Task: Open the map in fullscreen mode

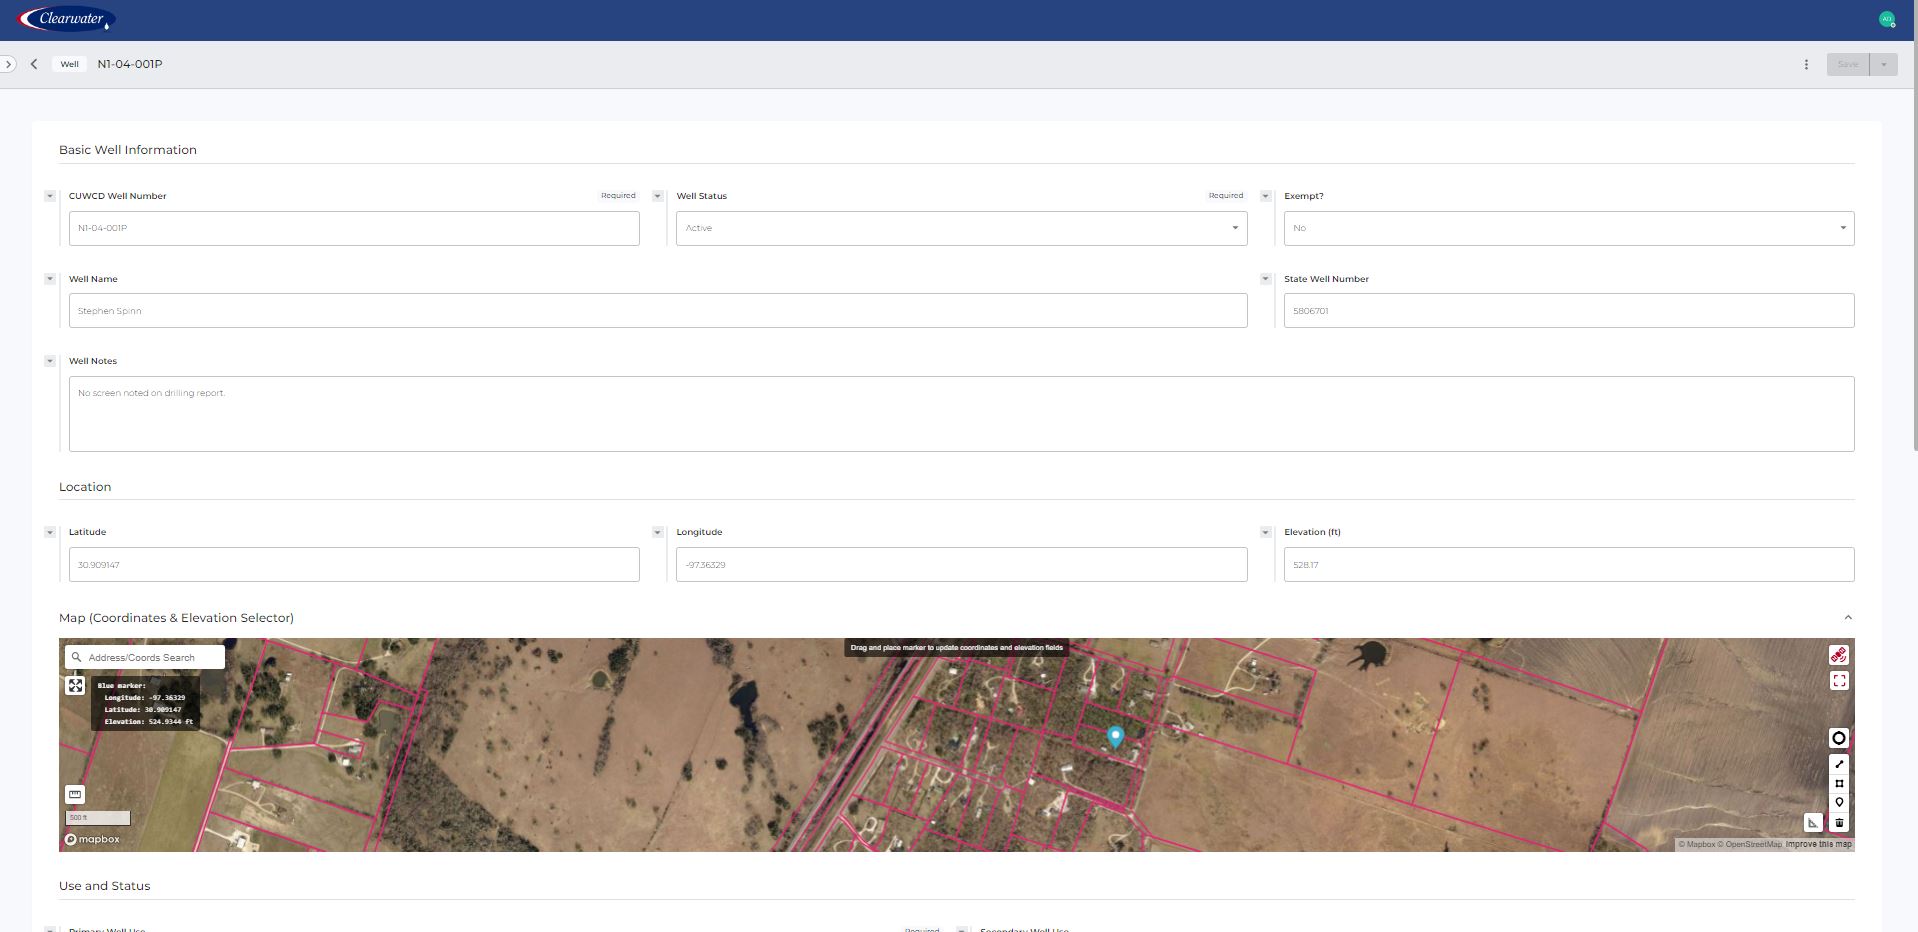Action: pyautogui.click(x=1838, y=681)
